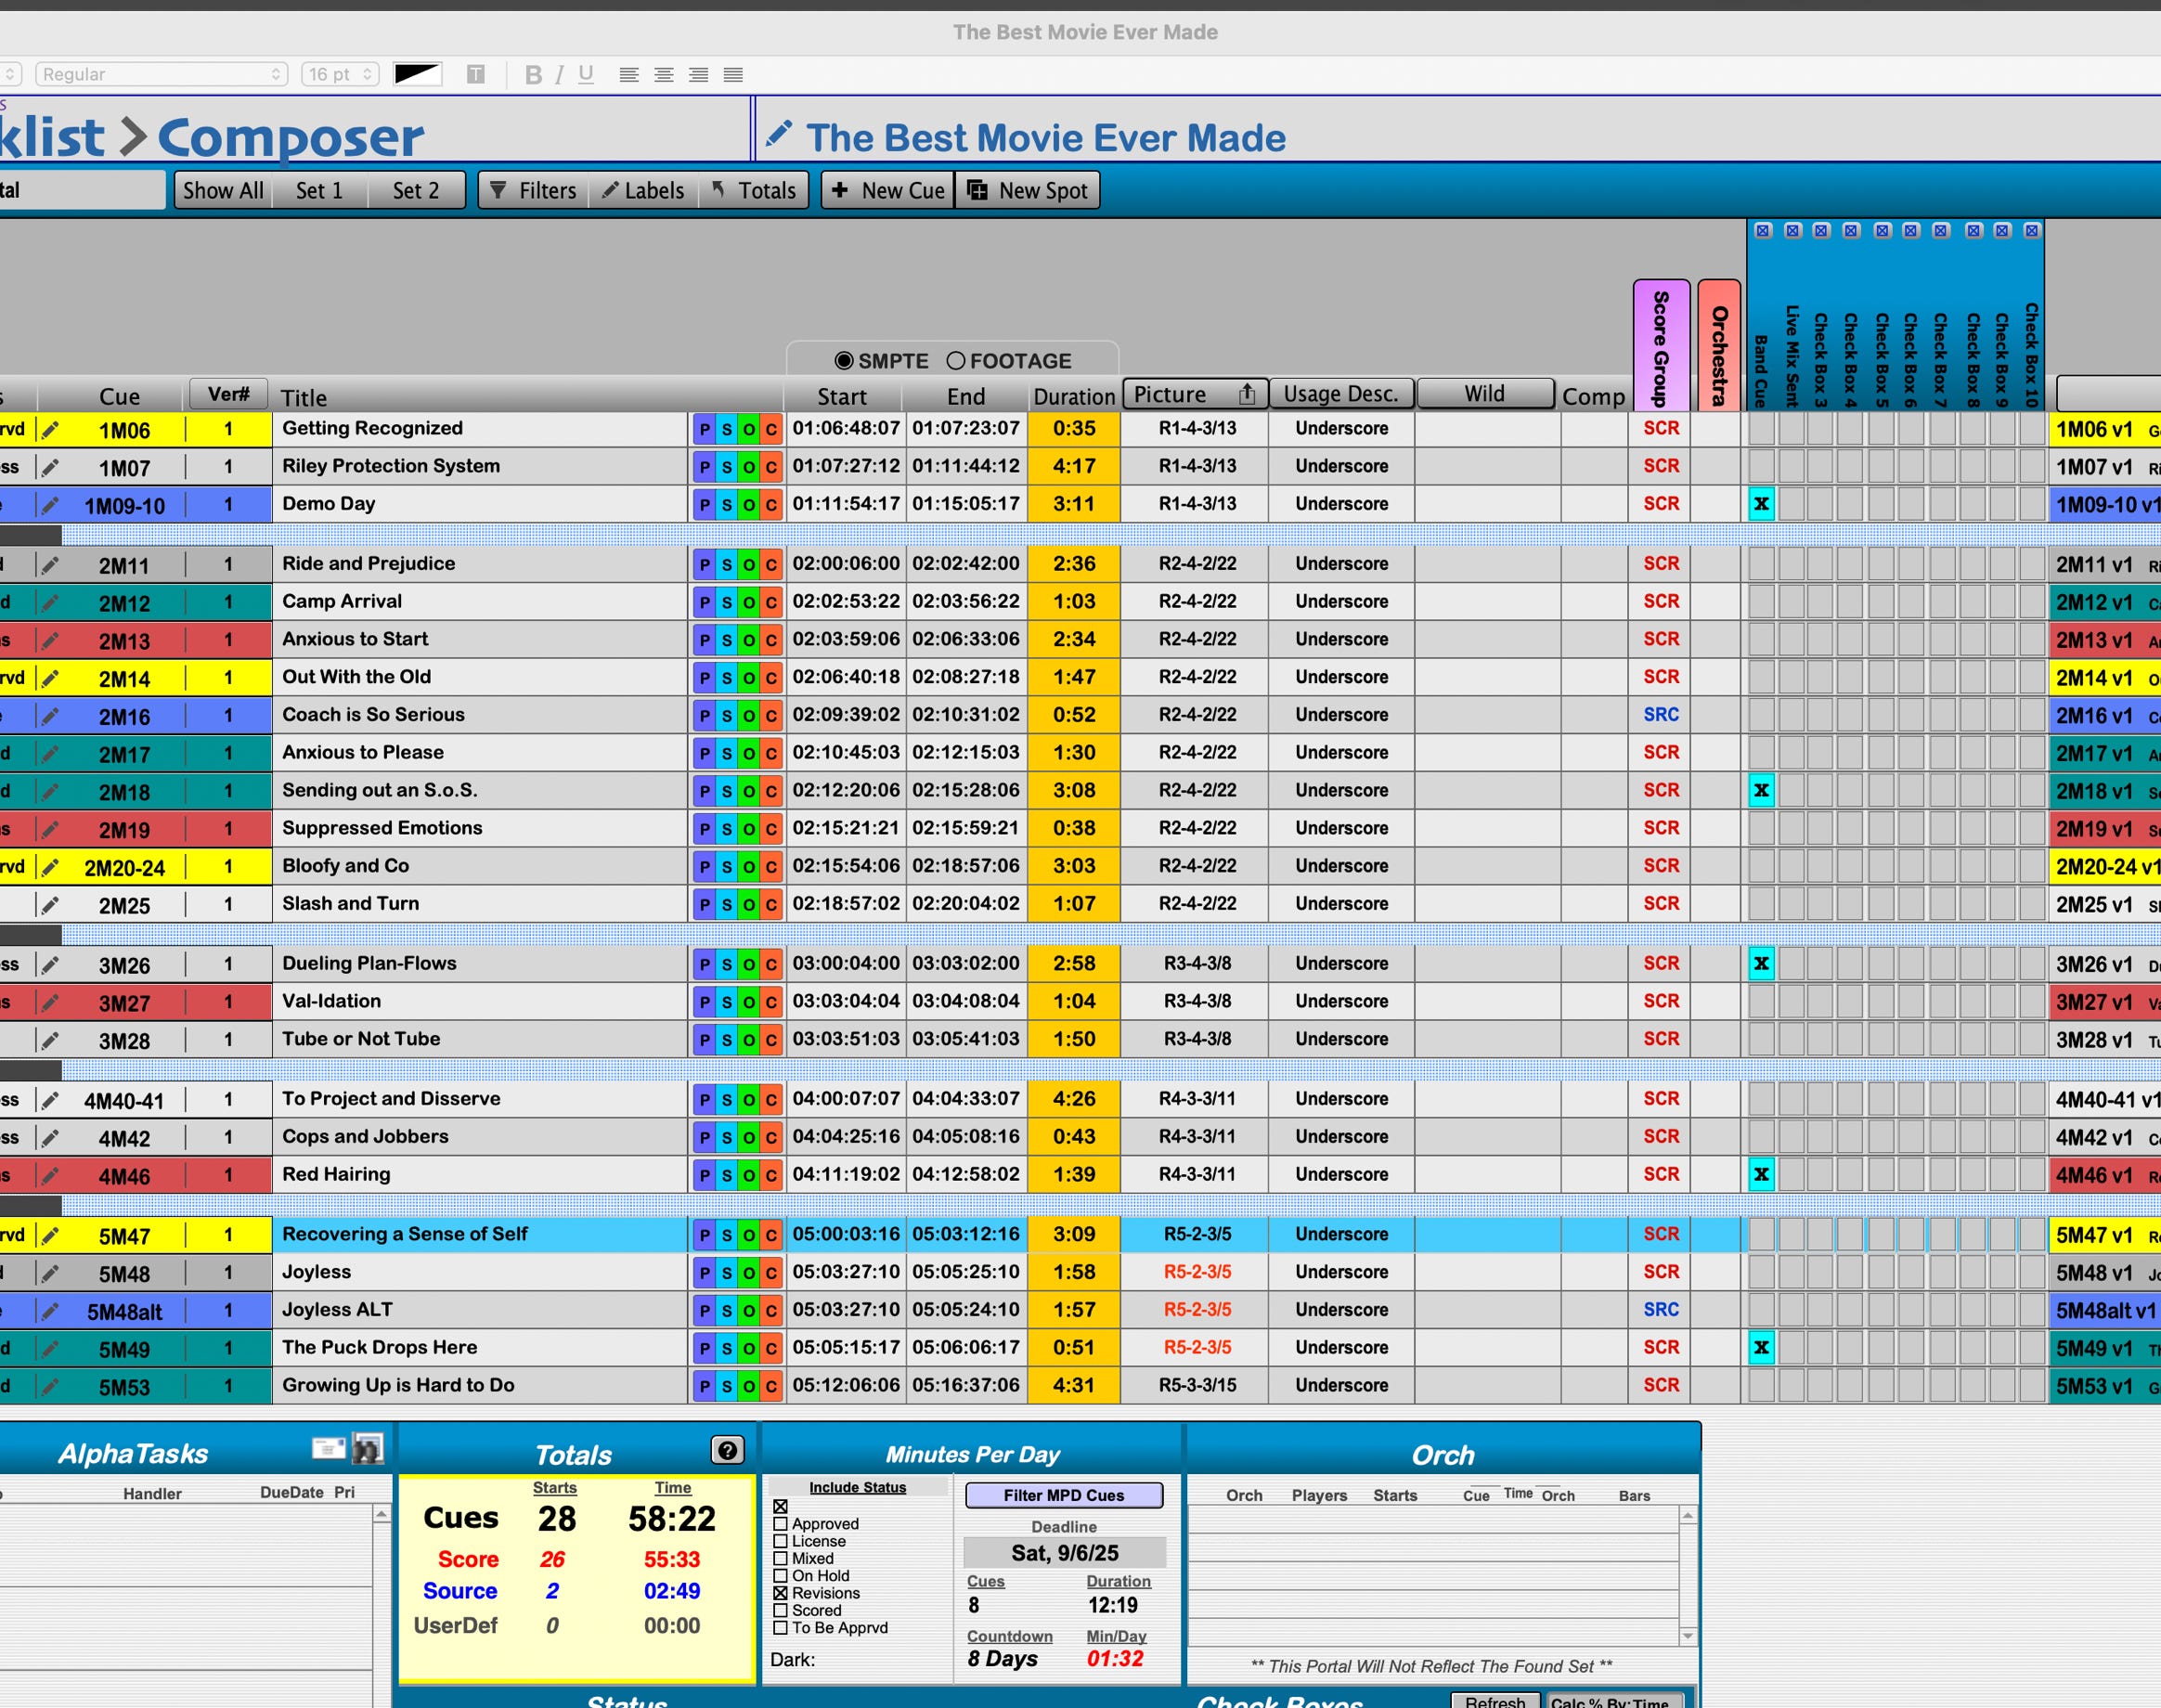Select the Show All tab

[223, 191]
